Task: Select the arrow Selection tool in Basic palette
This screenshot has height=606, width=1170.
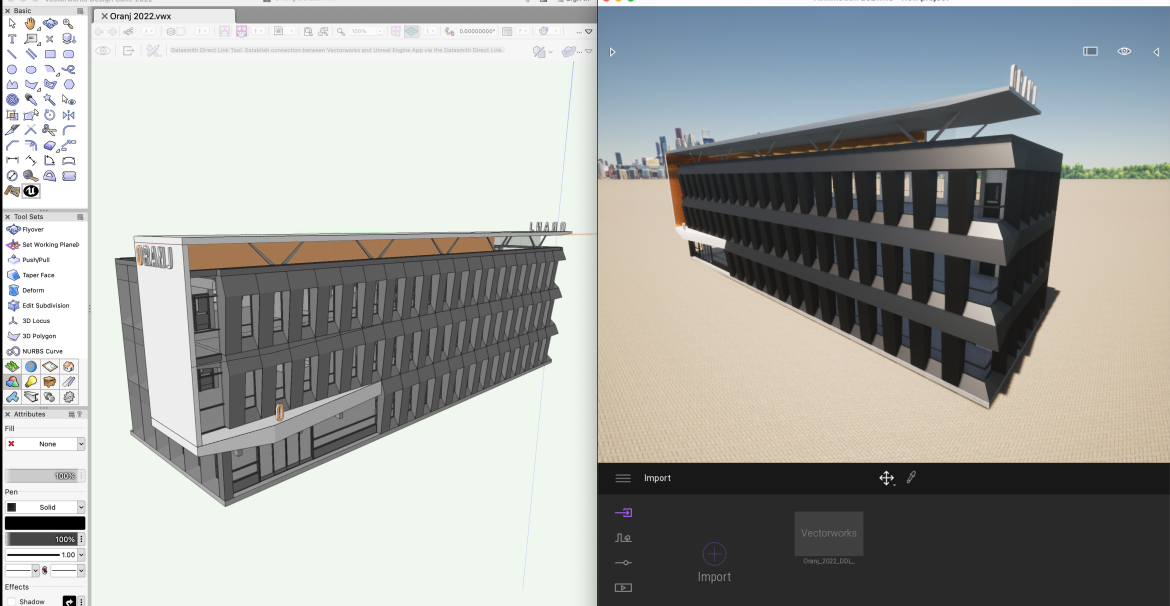Action: pyautogui.click(x=12, y=24)
